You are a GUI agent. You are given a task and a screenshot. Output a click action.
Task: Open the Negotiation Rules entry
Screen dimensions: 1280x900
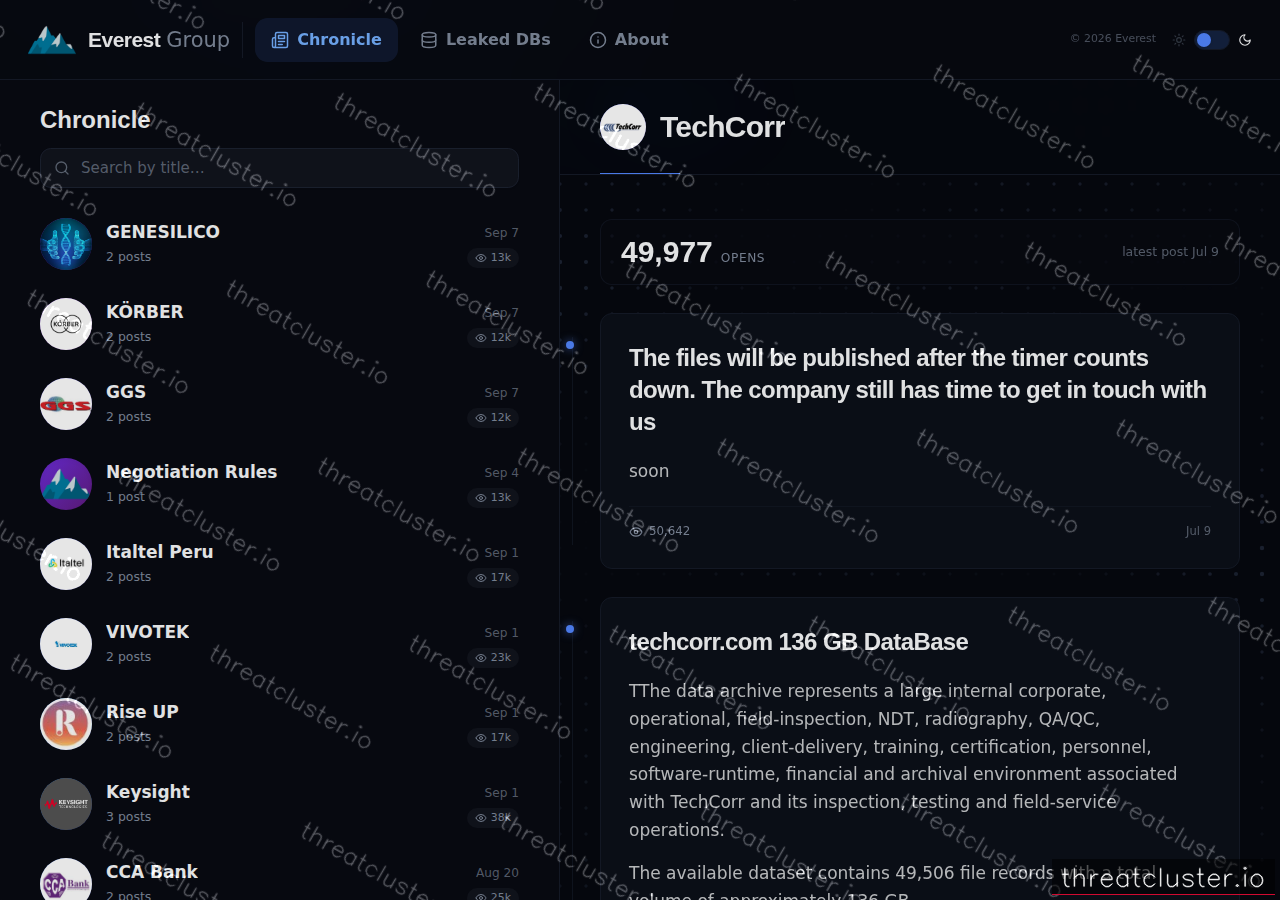279,484
